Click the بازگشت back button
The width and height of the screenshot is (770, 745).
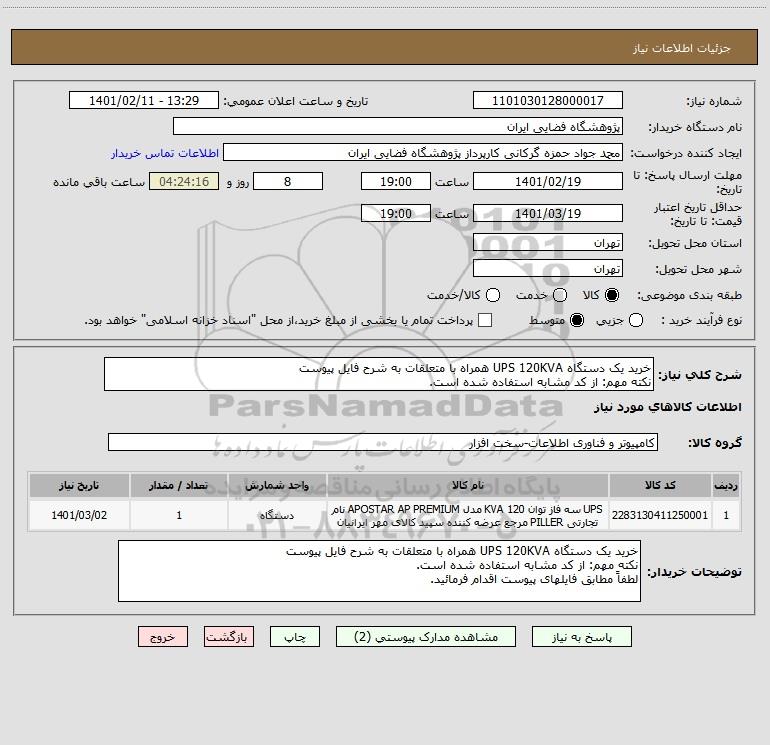pos(229,637)
